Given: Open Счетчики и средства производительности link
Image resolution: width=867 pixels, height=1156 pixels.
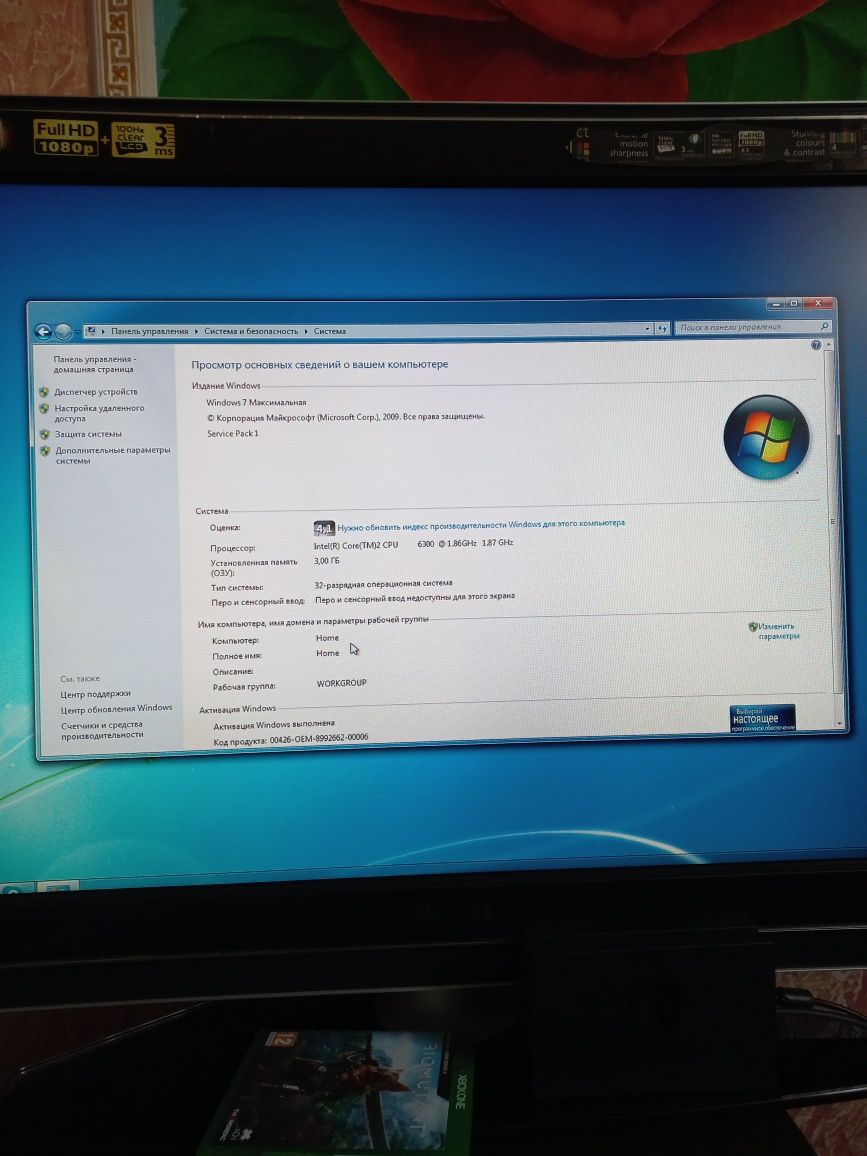Looking at the screenshot, I should click(x=102, y=730).
